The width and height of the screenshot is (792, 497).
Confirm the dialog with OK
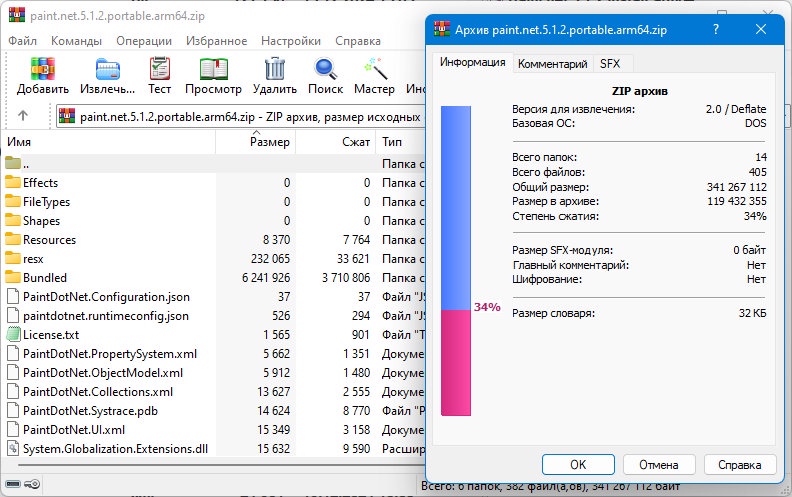[x=578, y=464]
